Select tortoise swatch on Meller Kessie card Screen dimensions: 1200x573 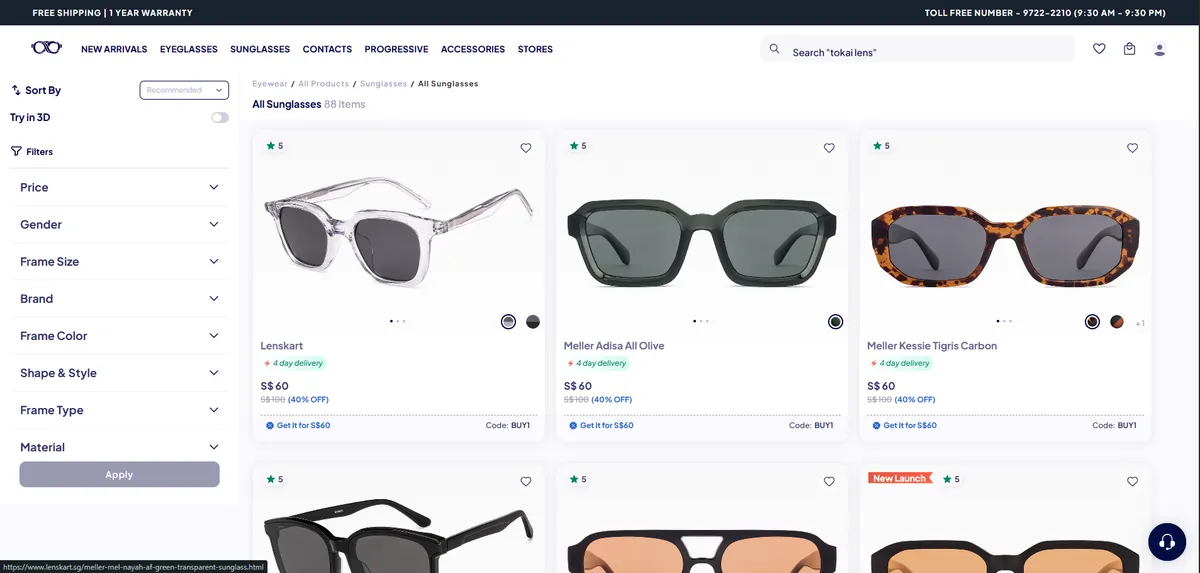coord(1117,322)
